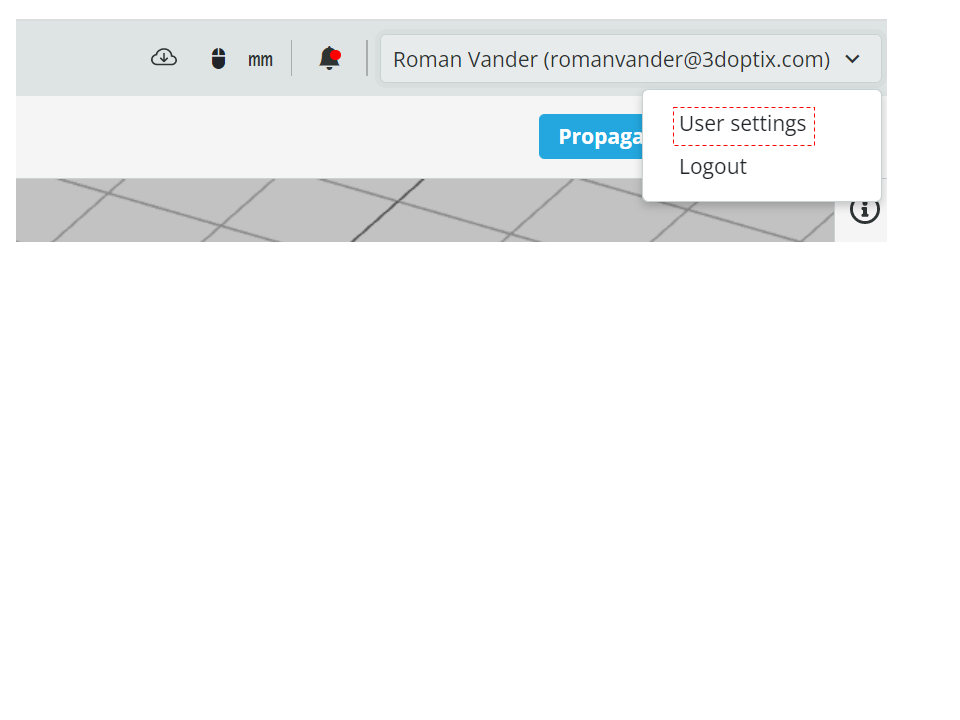Open the mouse controls icon
The image size is (960, 720).
(219, 59)
